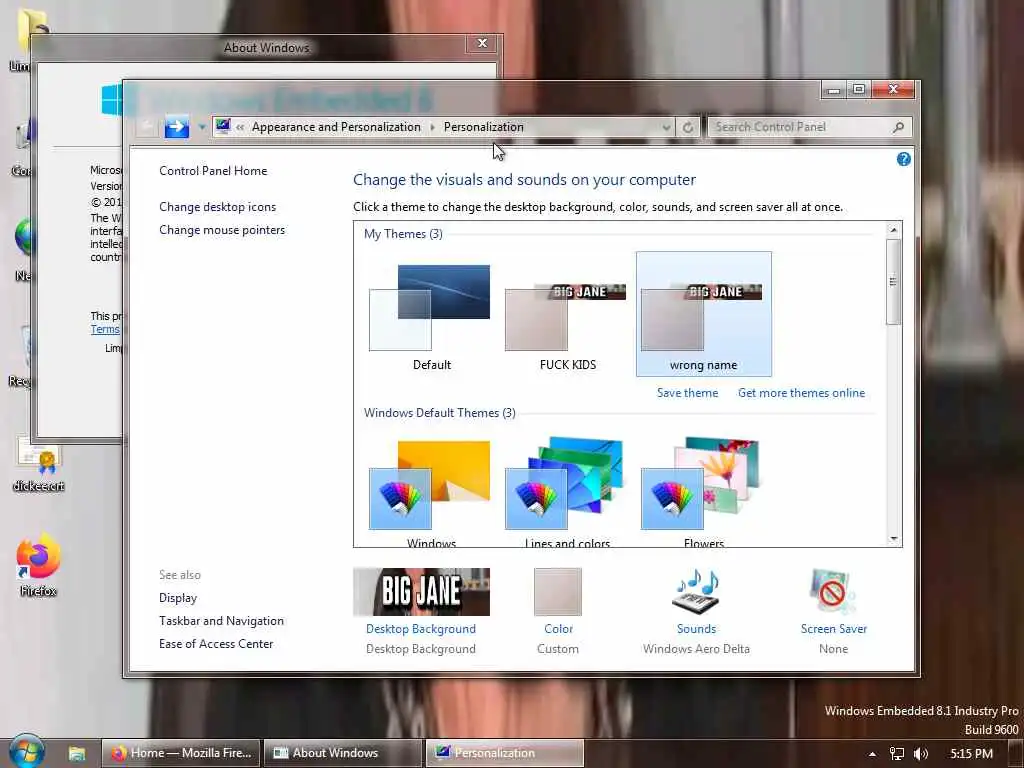Click the theme list scrollbar thumb
The image size is (1024, 768).
[893, 281]
